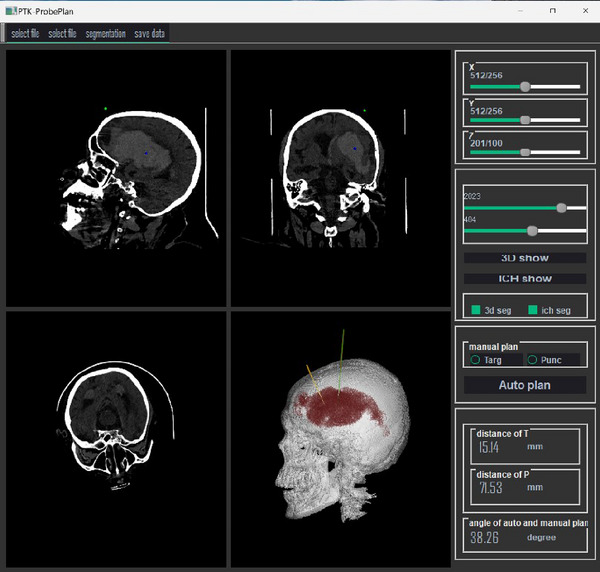This screenshot has height=572, width=600.
Task: Click the ICH show button
Action: click(525, 279)
